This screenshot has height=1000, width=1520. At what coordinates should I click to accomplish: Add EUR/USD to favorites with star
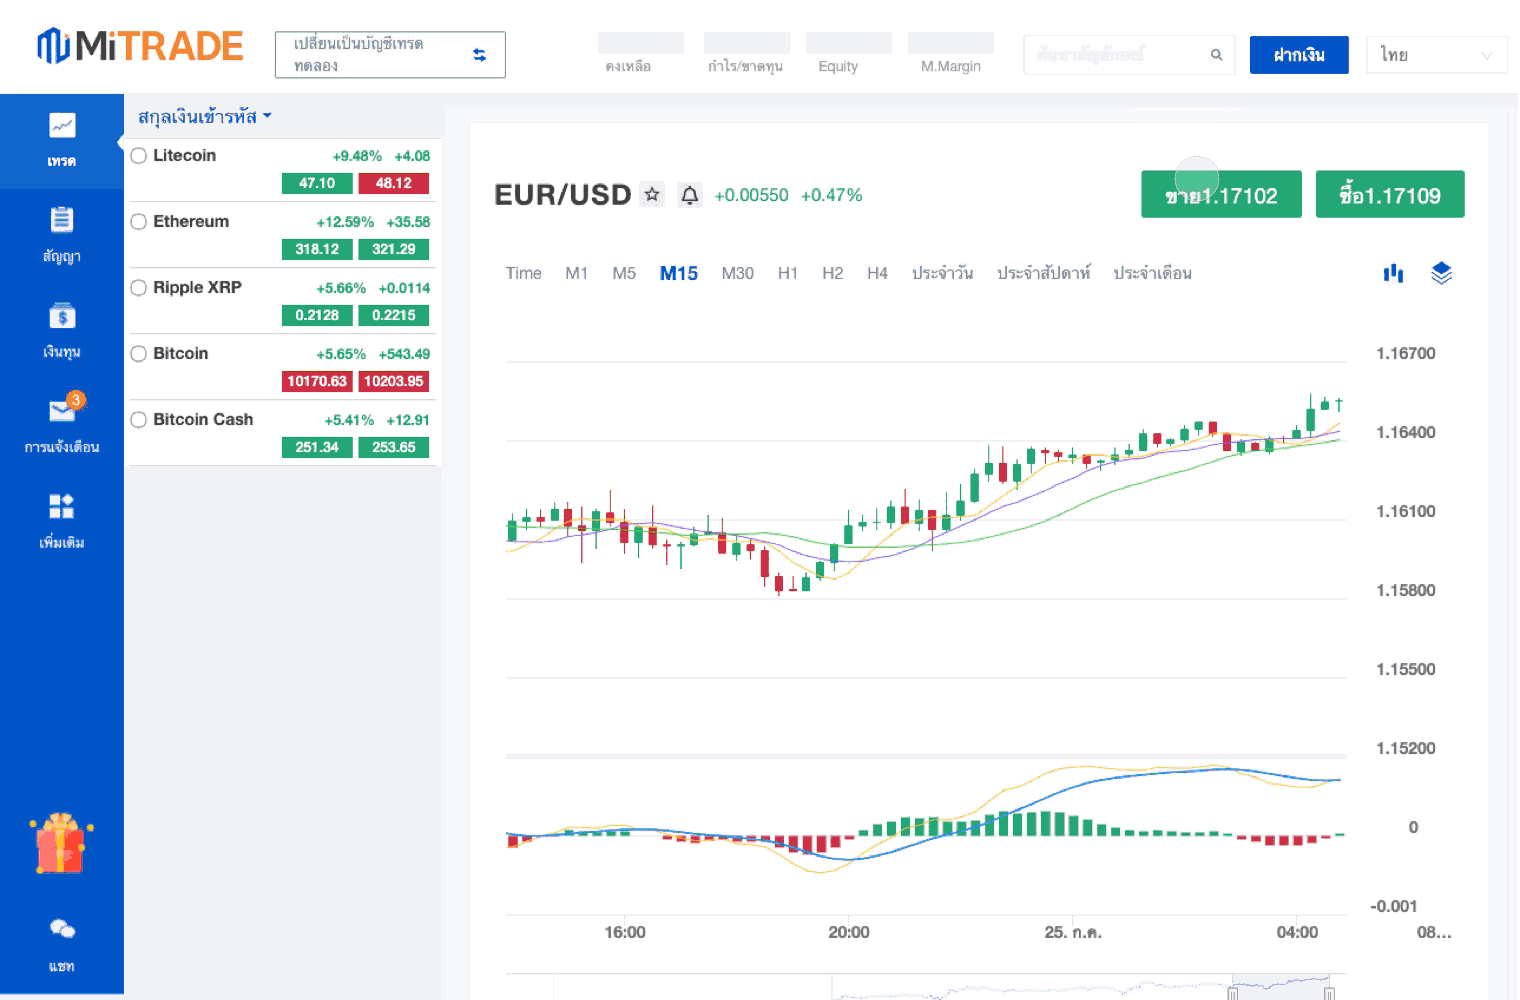[x=652, y=195]
